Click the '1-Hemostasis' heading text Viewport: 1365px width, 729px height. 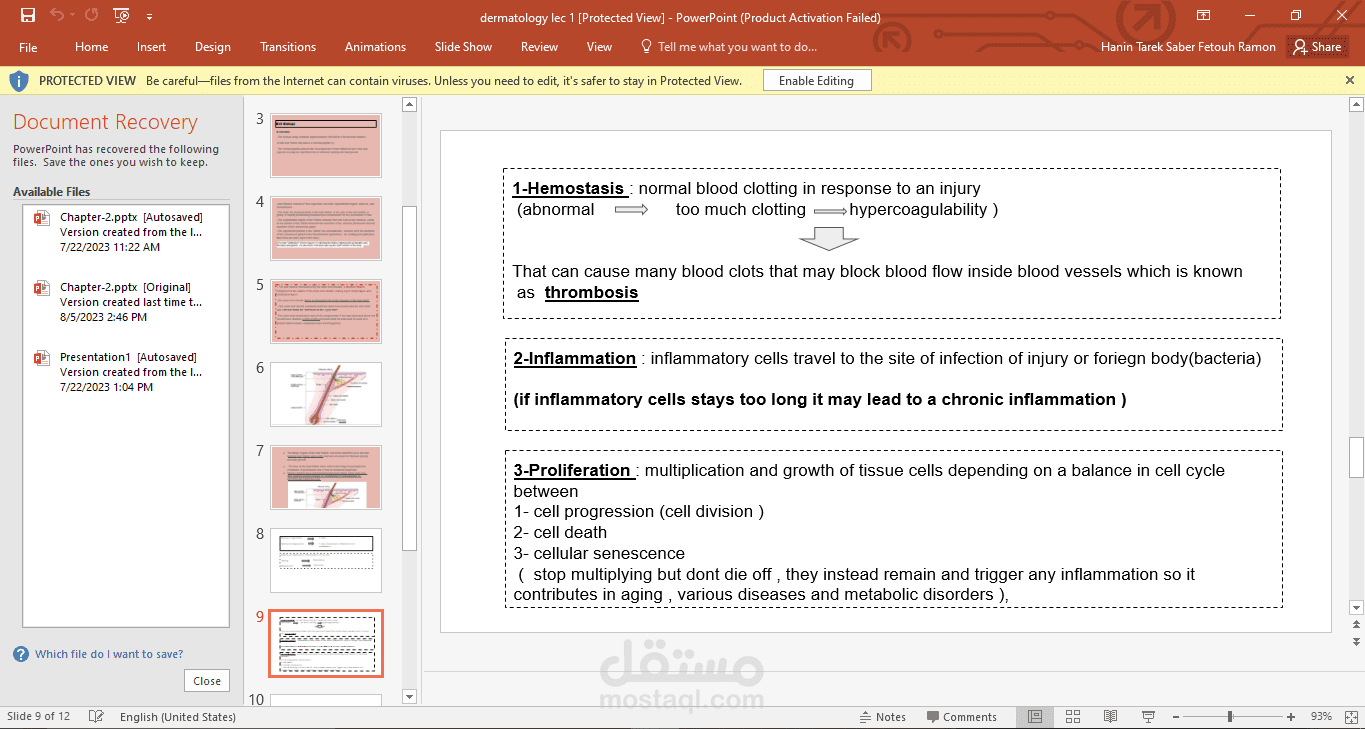568,188
